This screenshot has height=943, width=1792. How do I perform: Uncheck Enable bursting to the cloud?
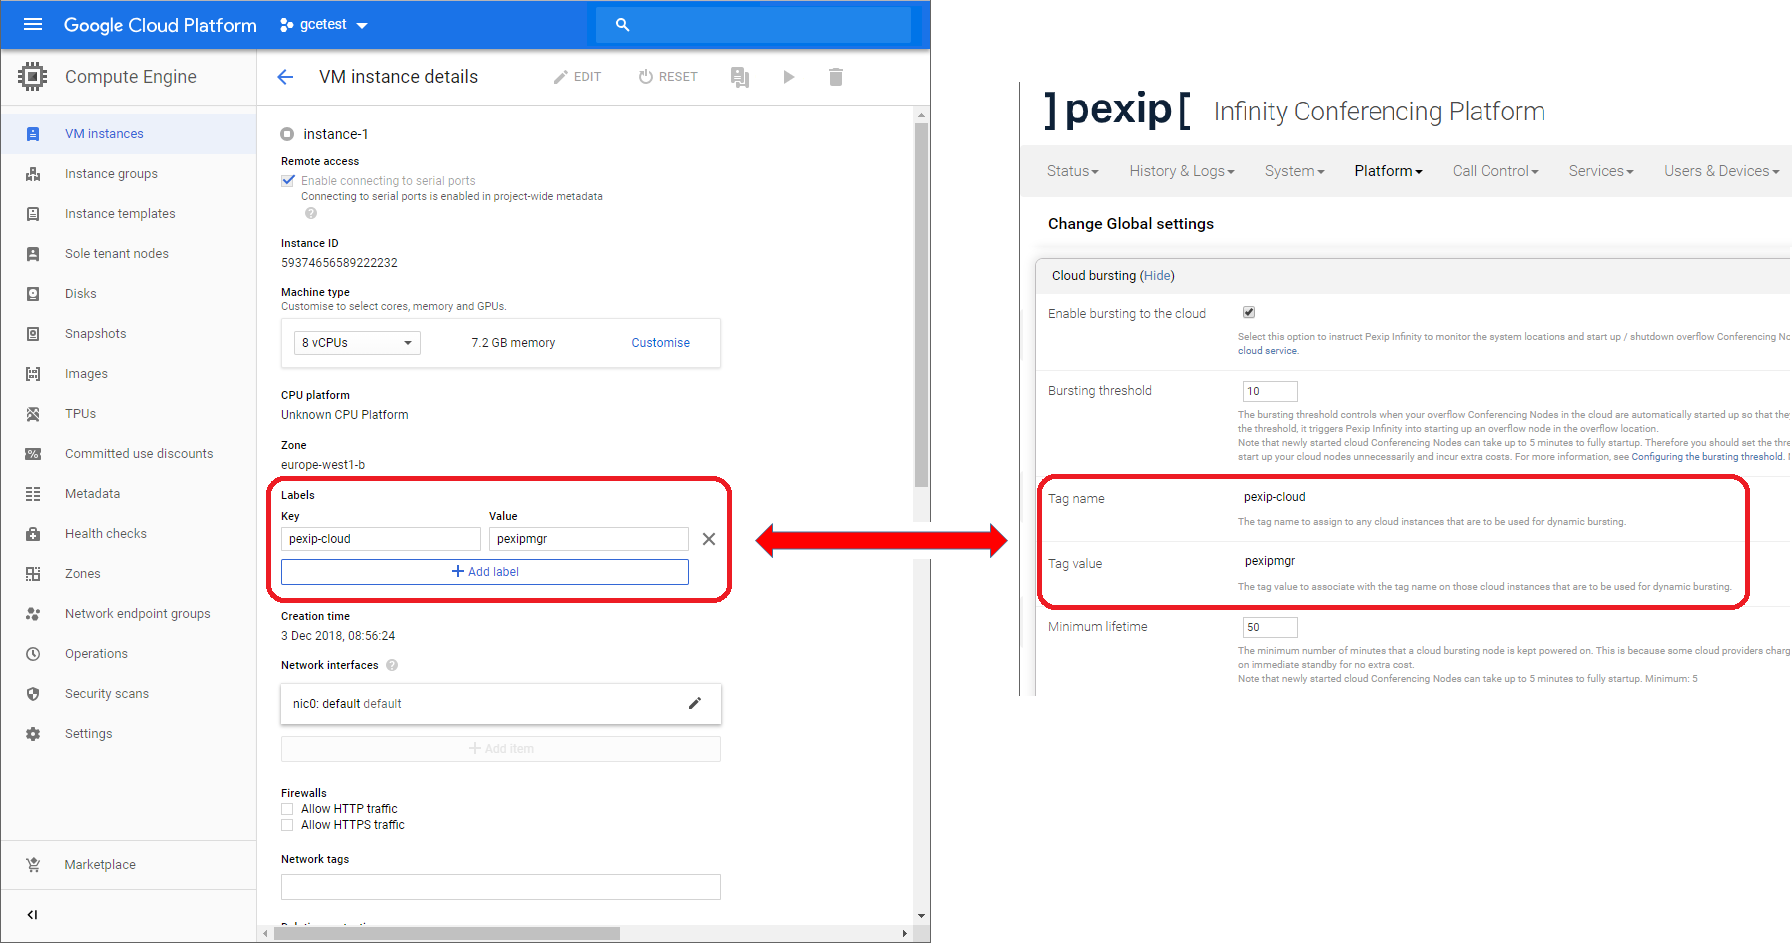(1249, 312)
